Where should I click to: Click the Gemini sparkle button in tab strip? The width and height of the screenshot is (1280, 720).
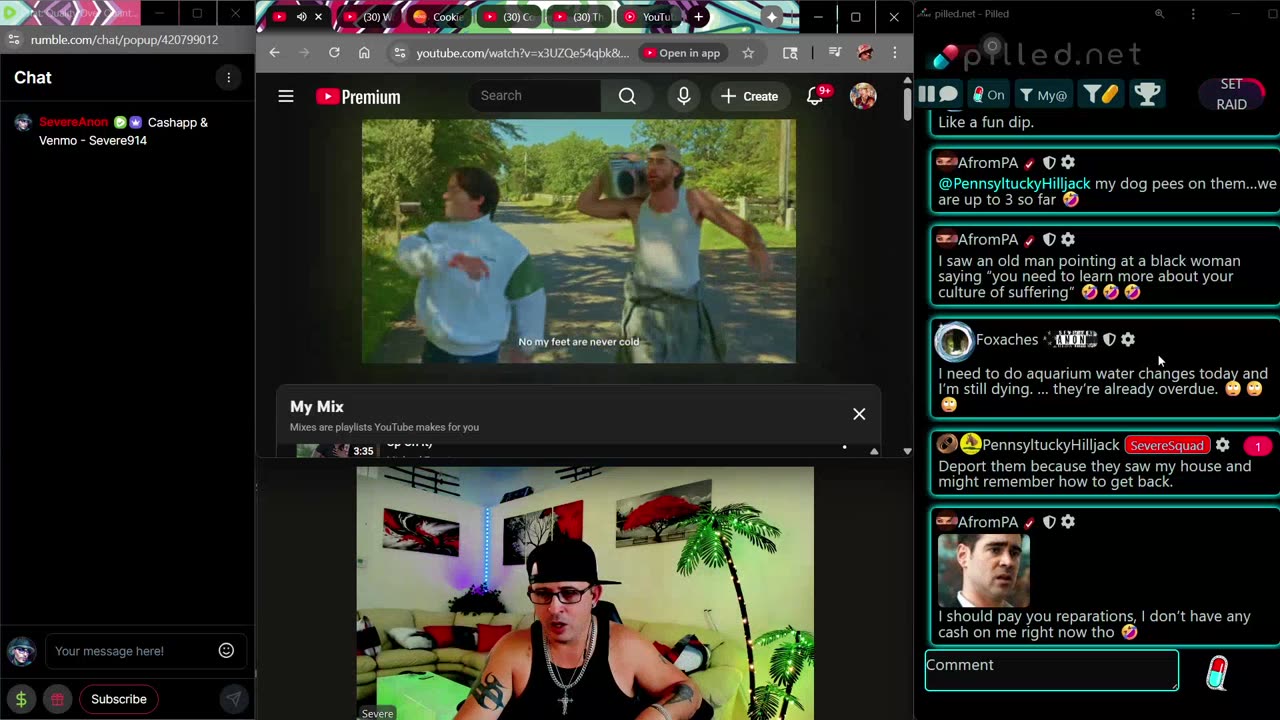click(x=772, y=17)
